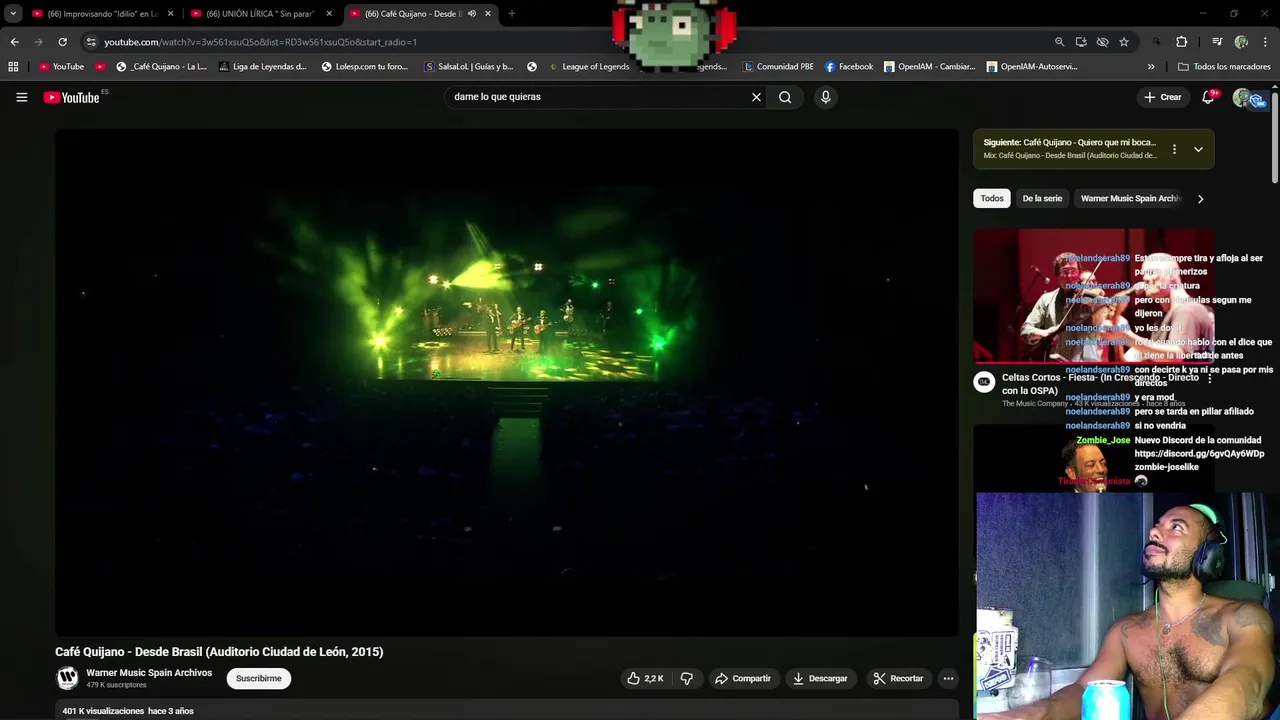Expand the Siguiente mix playlist panel
1280x720 pixels.
click(x=1198, y=149)
